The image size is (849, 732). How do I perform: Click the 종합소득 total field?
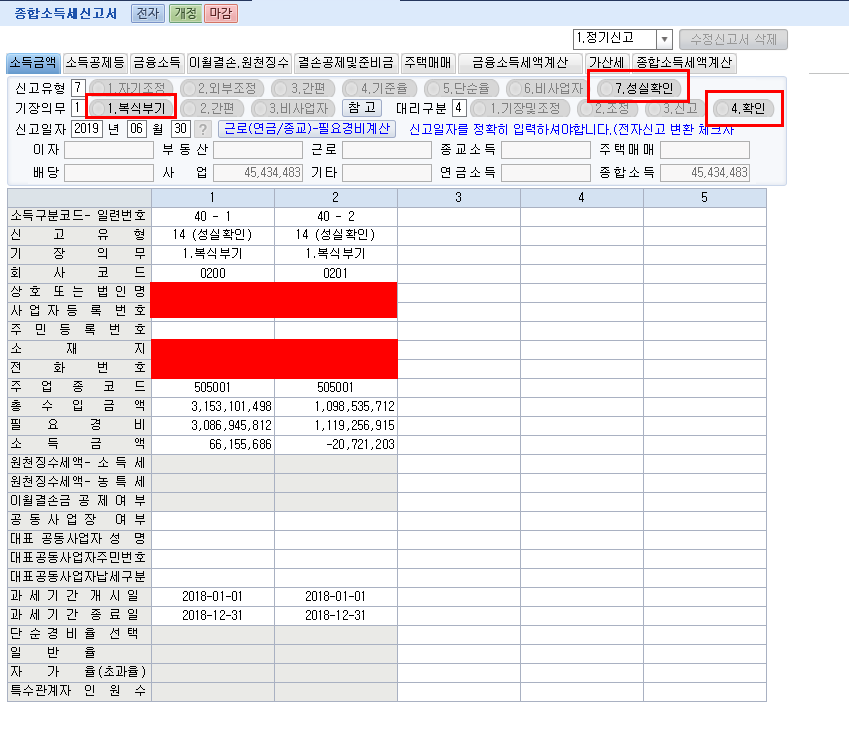(705, 173)
